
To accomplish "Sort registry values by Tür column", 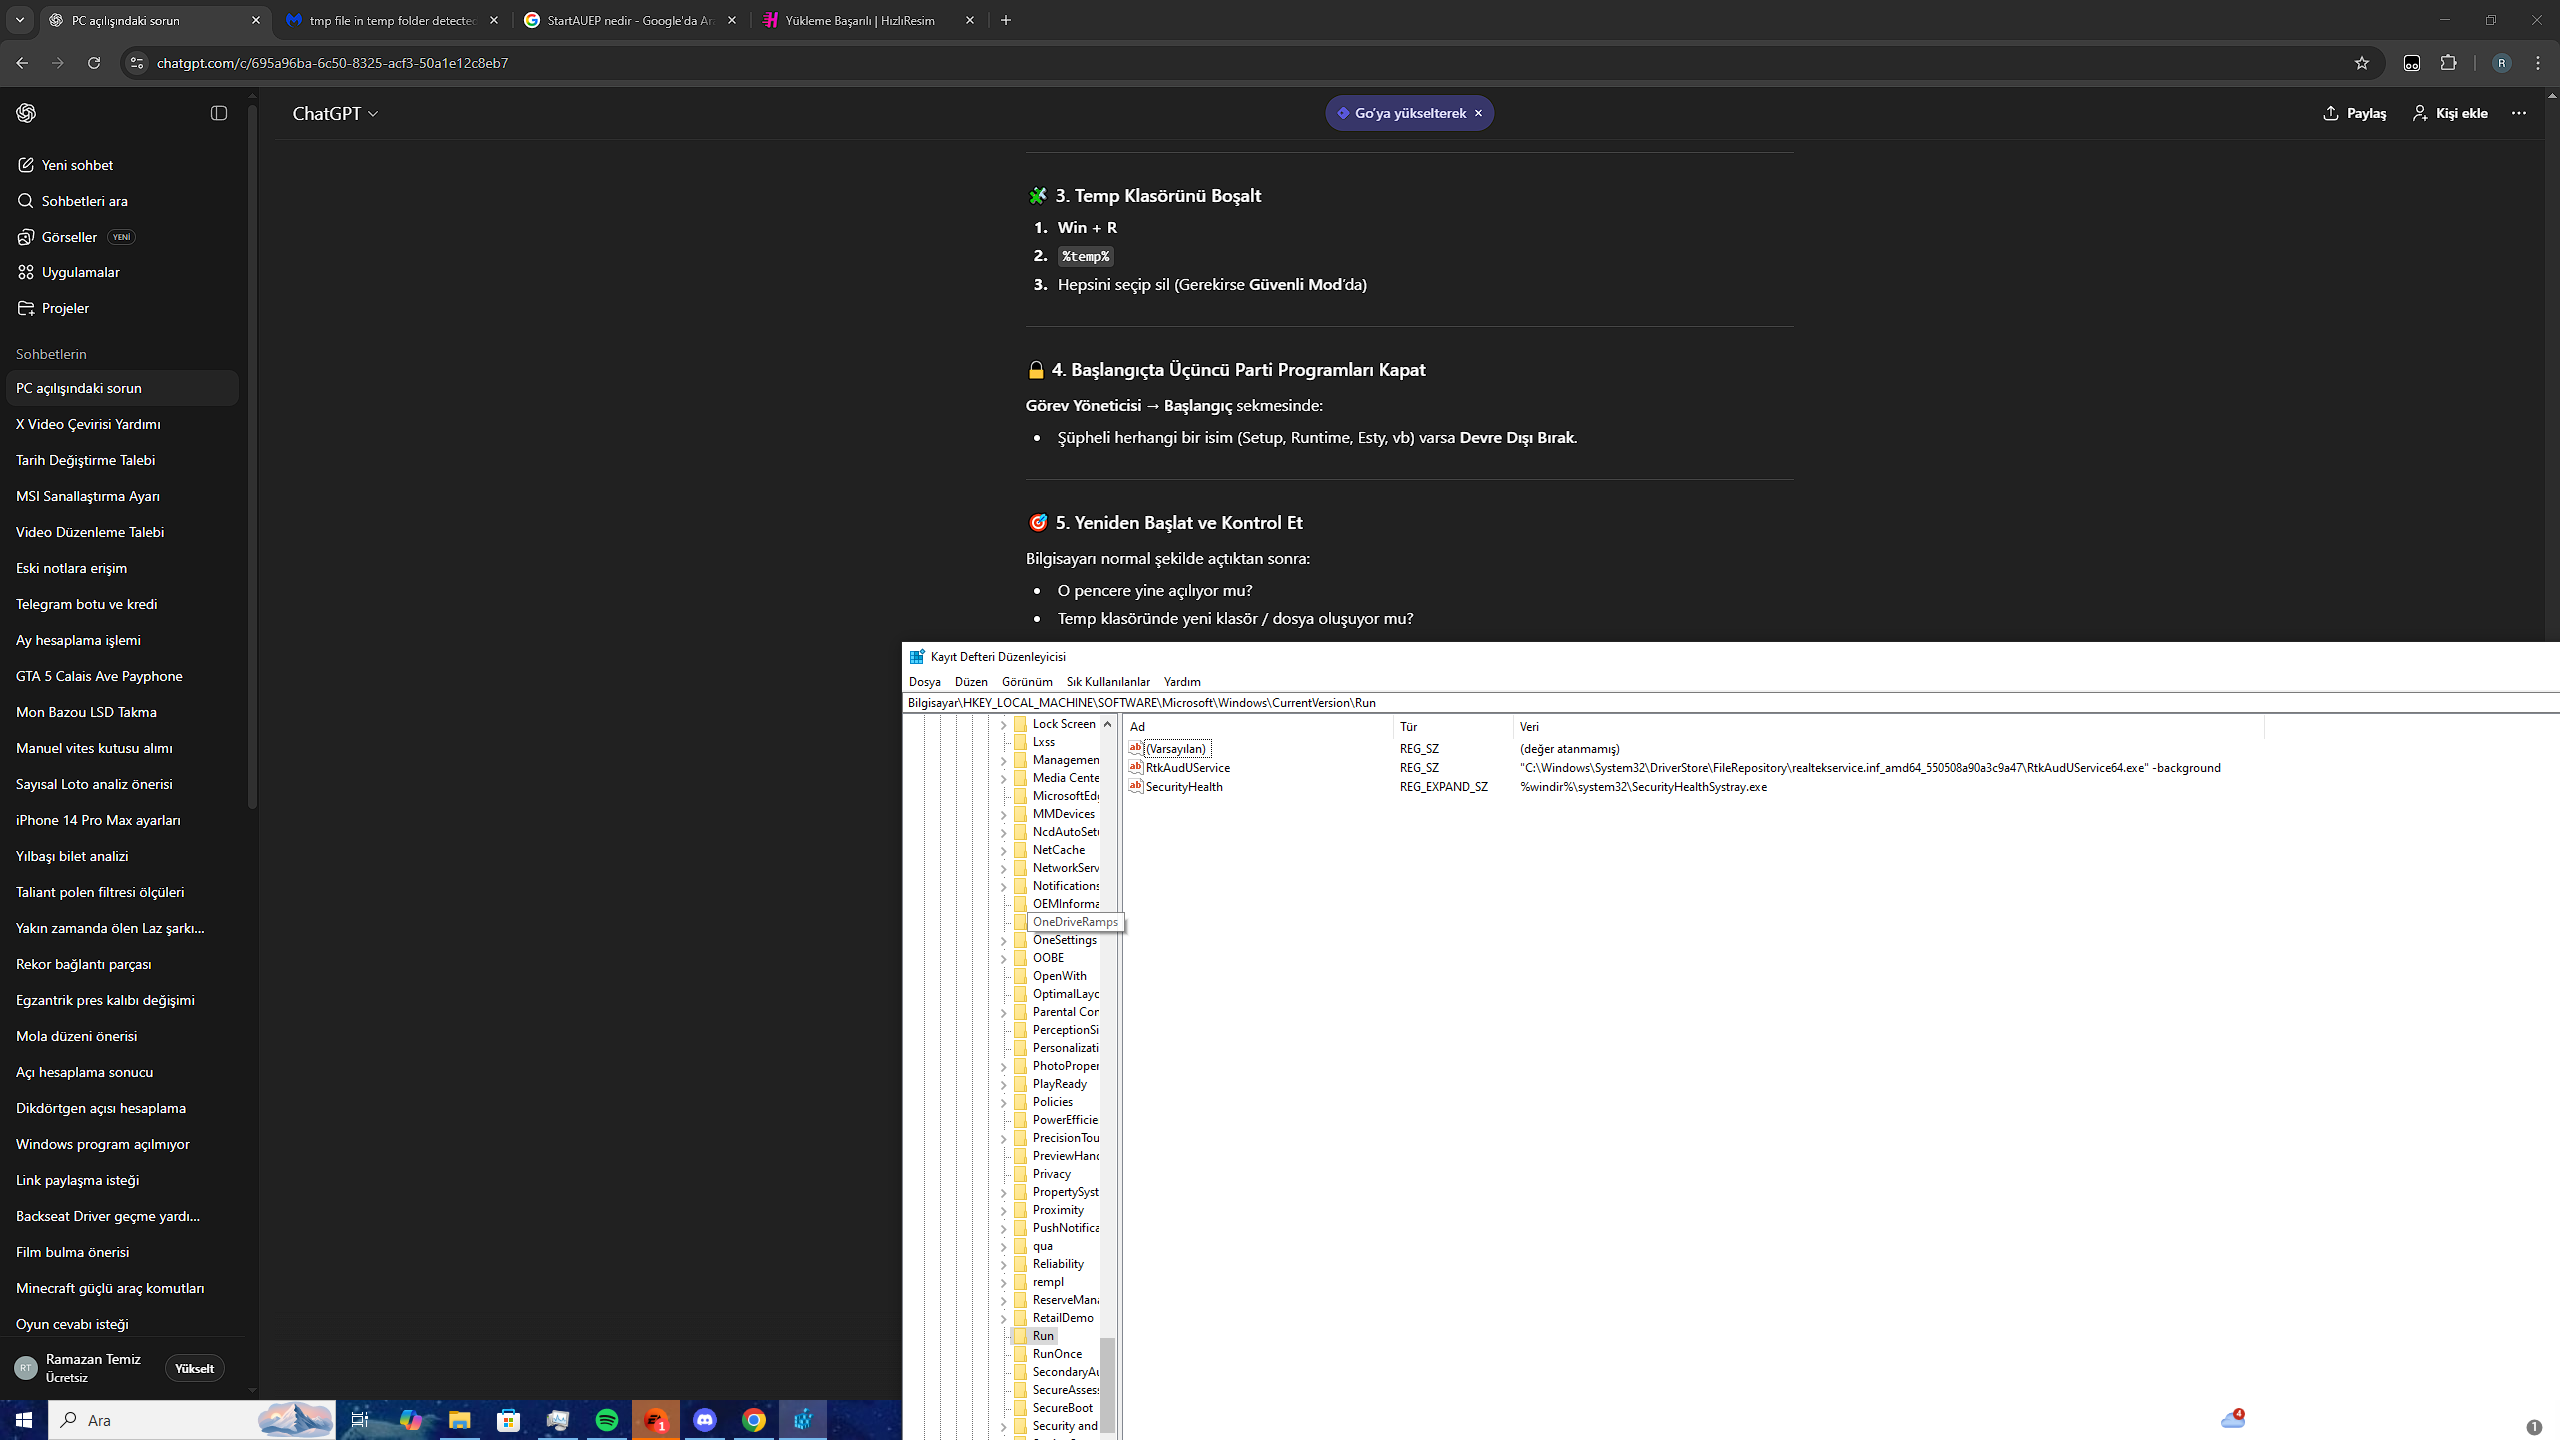I will (x=1453, y=727).
